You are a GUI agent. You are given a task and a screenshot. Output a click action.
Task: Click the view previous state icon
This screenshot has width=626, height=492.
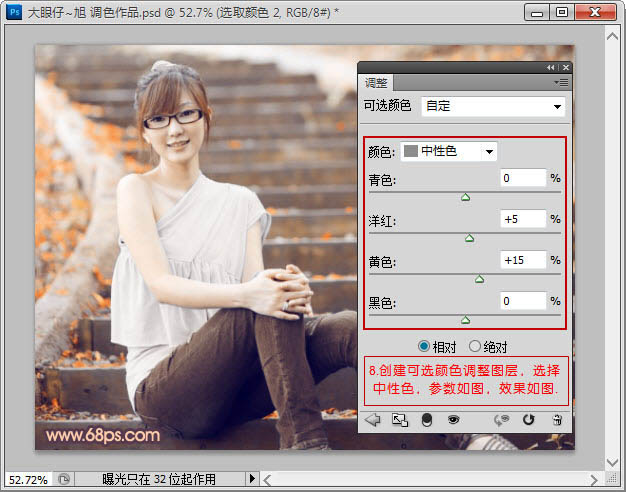[x=505, y=420]
